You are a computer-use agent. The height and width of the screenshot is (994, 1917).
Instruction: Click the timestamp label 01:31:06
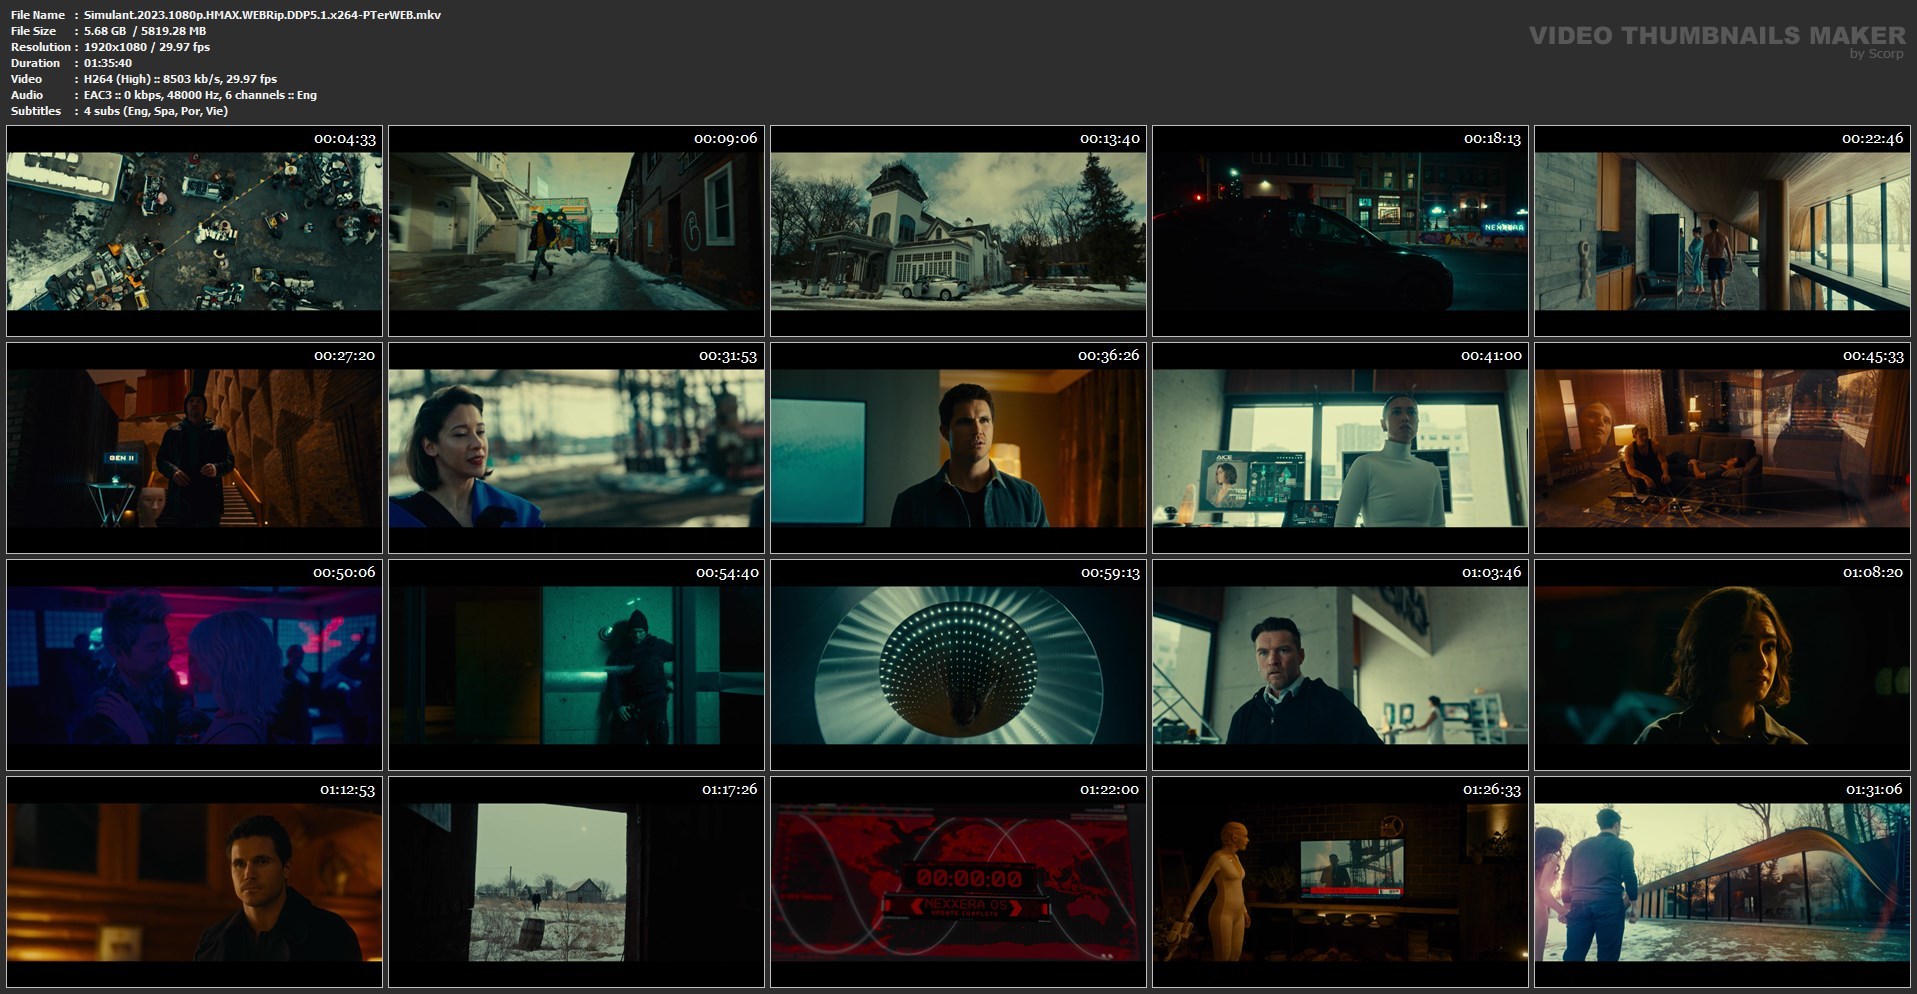(x=1874, y=790)
